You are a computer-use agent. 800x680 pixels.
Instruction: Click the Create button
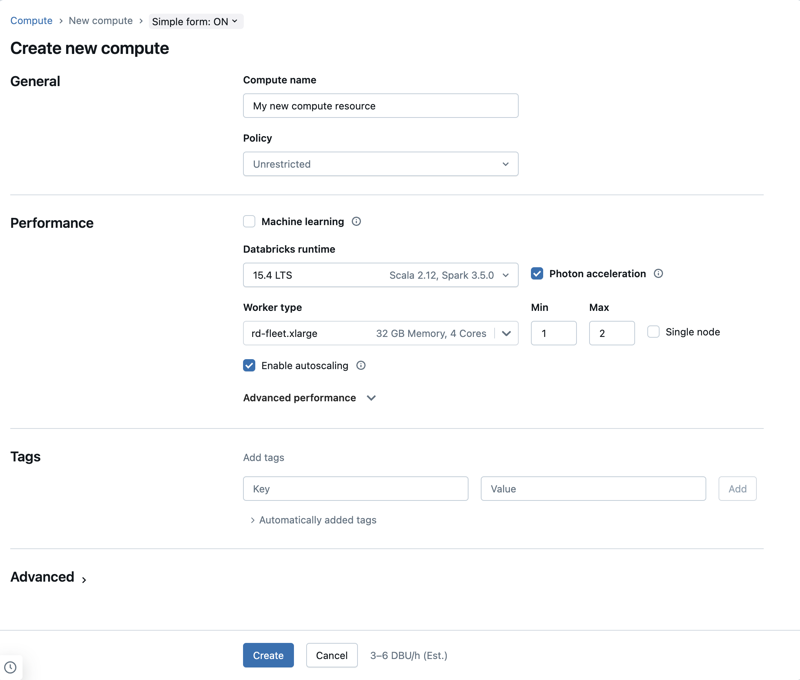268,655
